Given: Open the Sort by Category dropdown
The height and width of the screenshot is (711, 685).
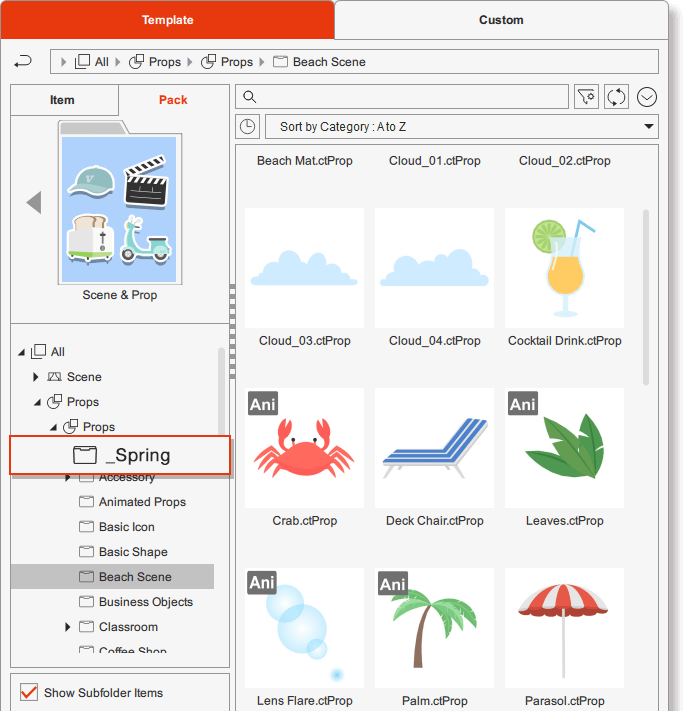Looking at the screenshot, I should (x=461, y=127).
